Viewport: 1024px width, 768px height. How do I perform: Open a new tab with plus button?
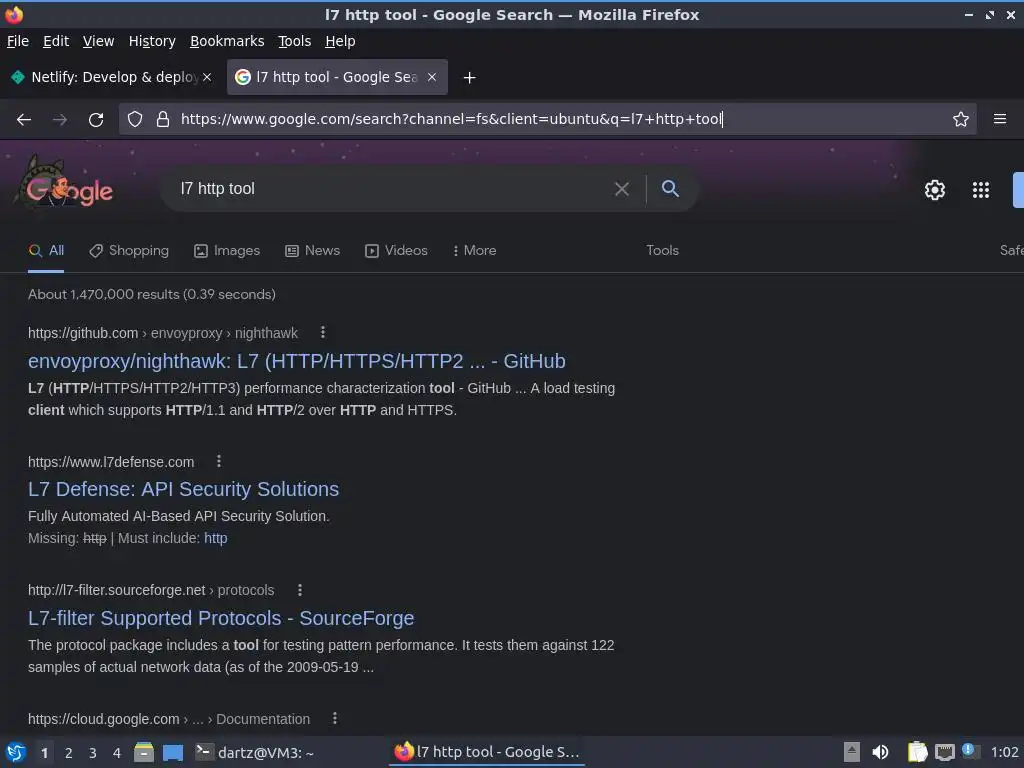click(469, 78)
